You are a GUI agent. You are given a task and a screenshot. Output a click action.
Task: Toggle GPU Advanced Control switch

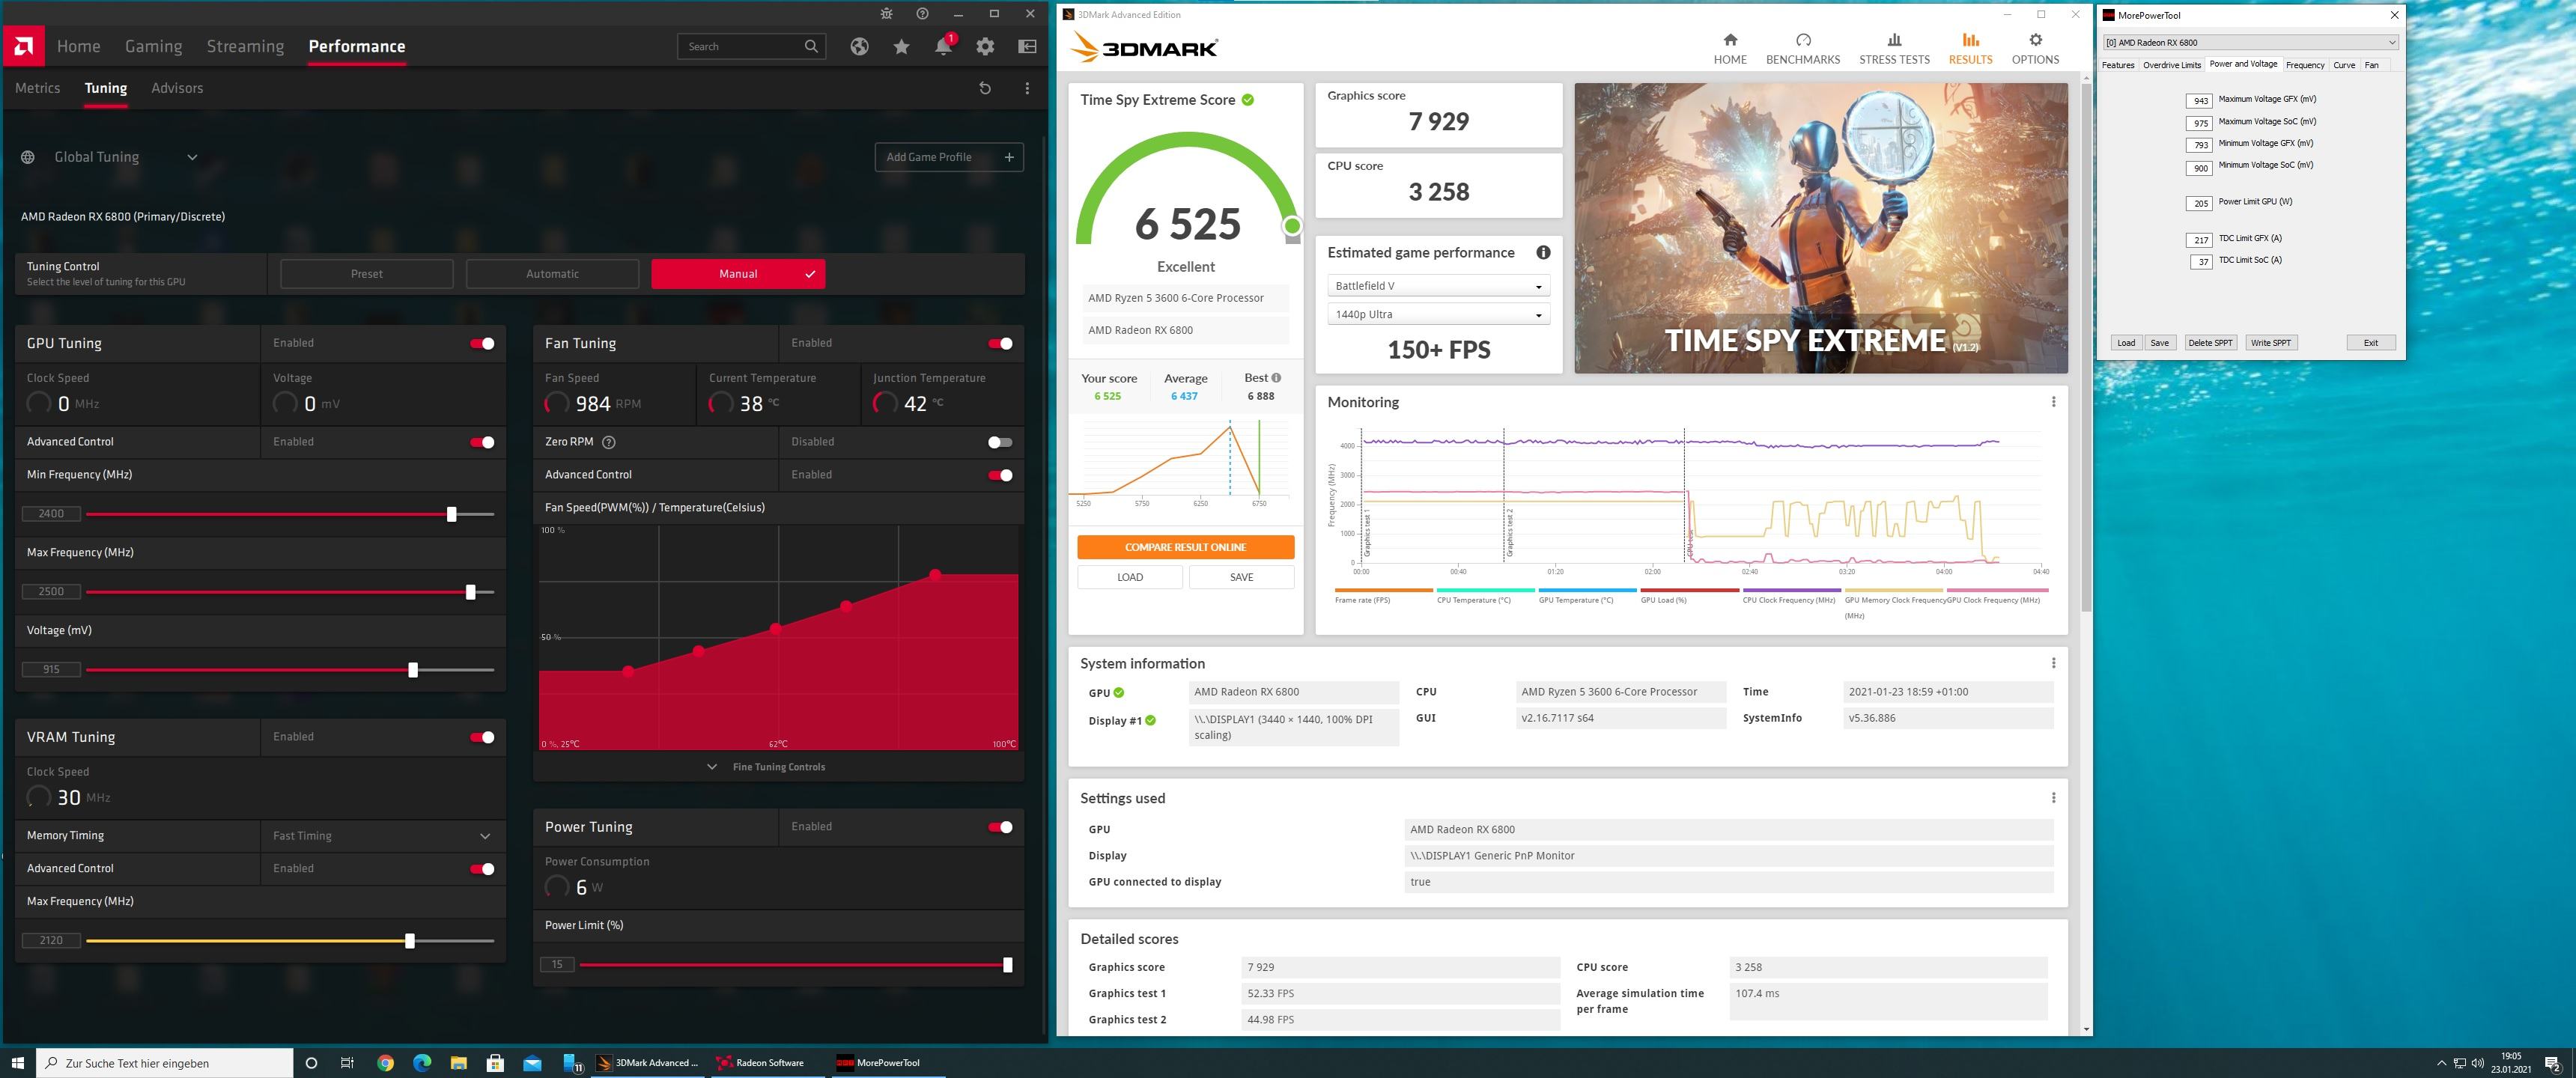[482, 442]
